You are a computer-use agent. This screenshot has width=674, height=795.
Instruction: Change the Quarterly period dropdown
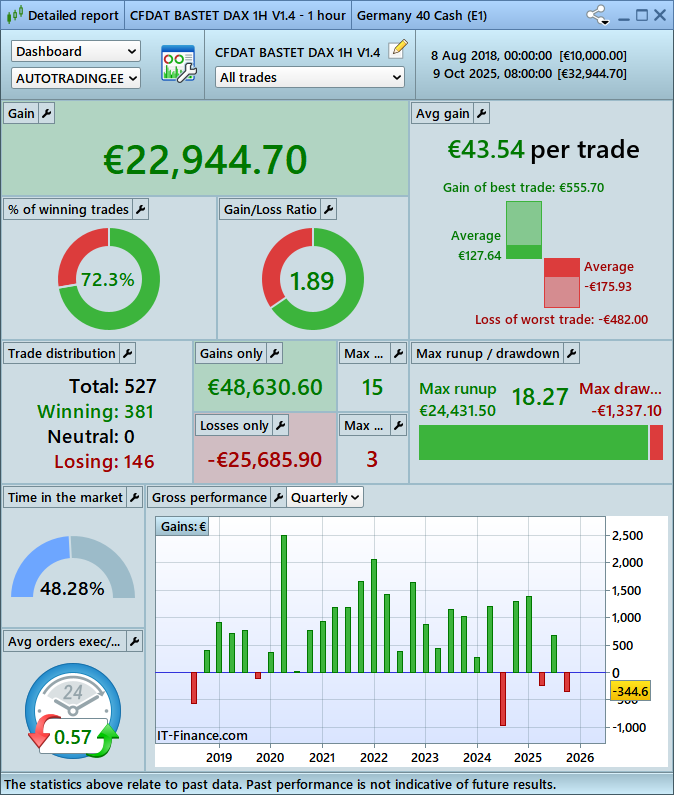(x=325, y=497)
